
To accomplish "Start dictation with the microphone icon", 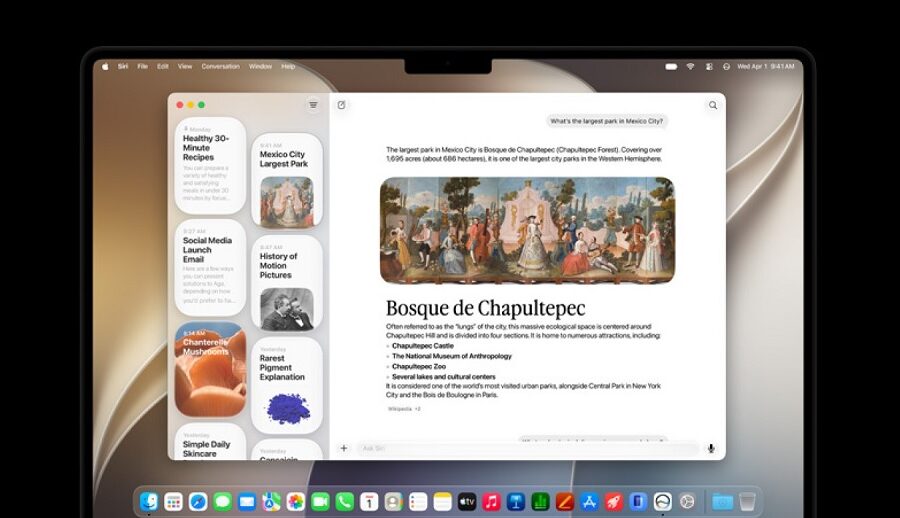I will point(711,449).
